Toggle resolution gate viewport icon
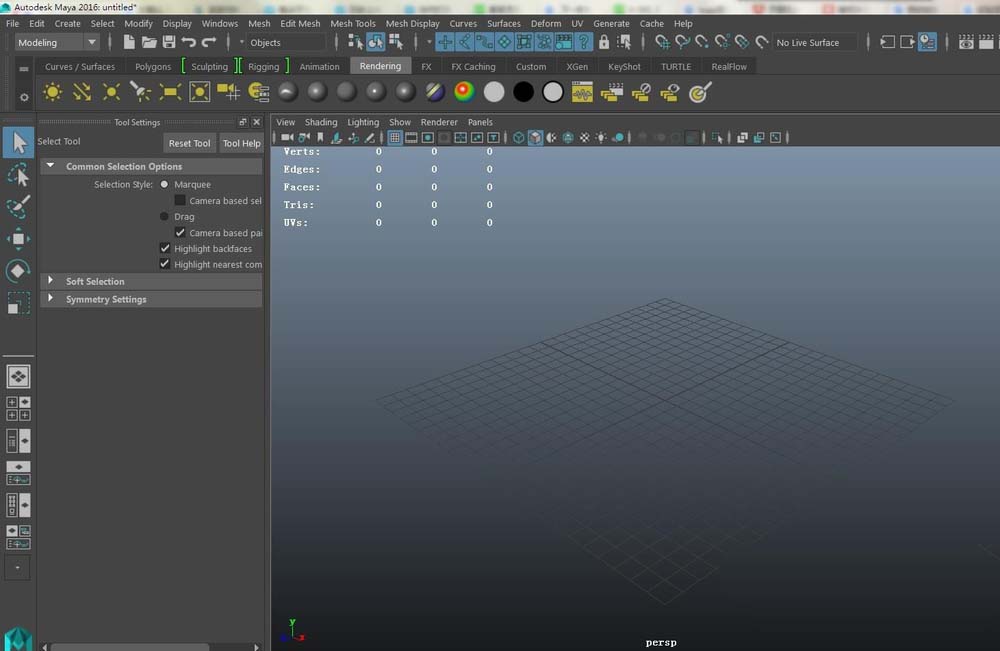 [x=428, y=138]
